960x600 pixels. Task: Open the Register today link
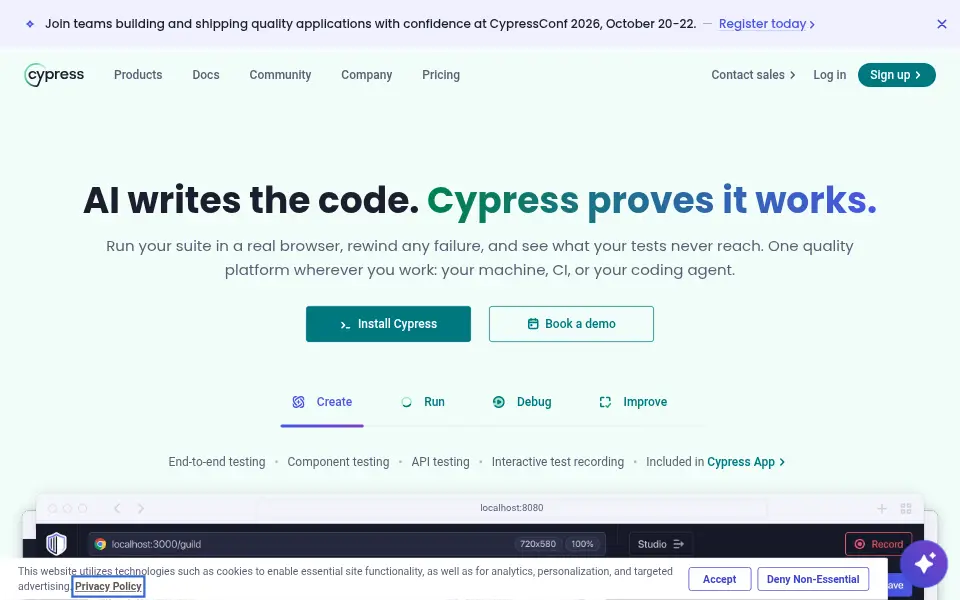click(x=767, y=24)
